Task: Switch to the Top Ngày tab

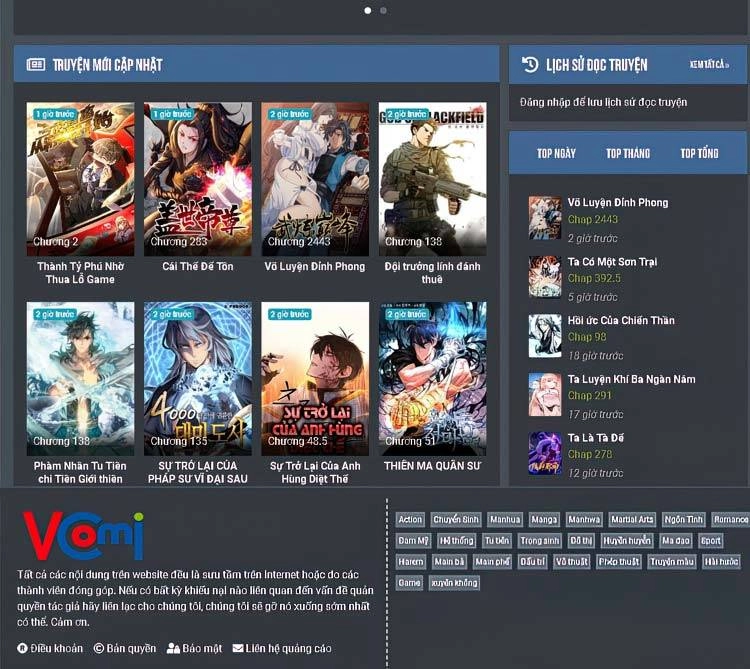Action: [x=556, y=153]
